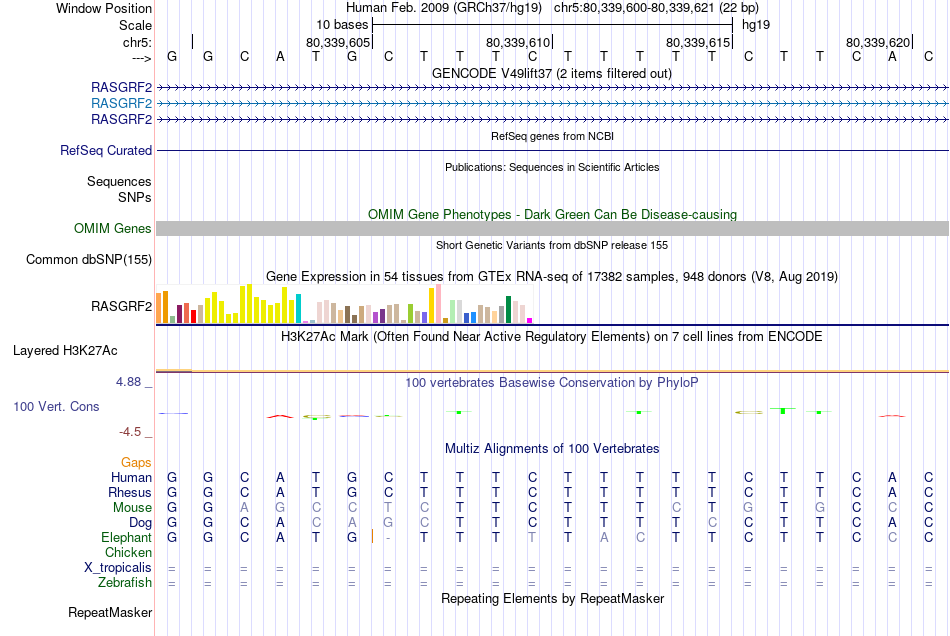Click the Sequences track label
The image size is (950, 636).
(x=119, y=181)
